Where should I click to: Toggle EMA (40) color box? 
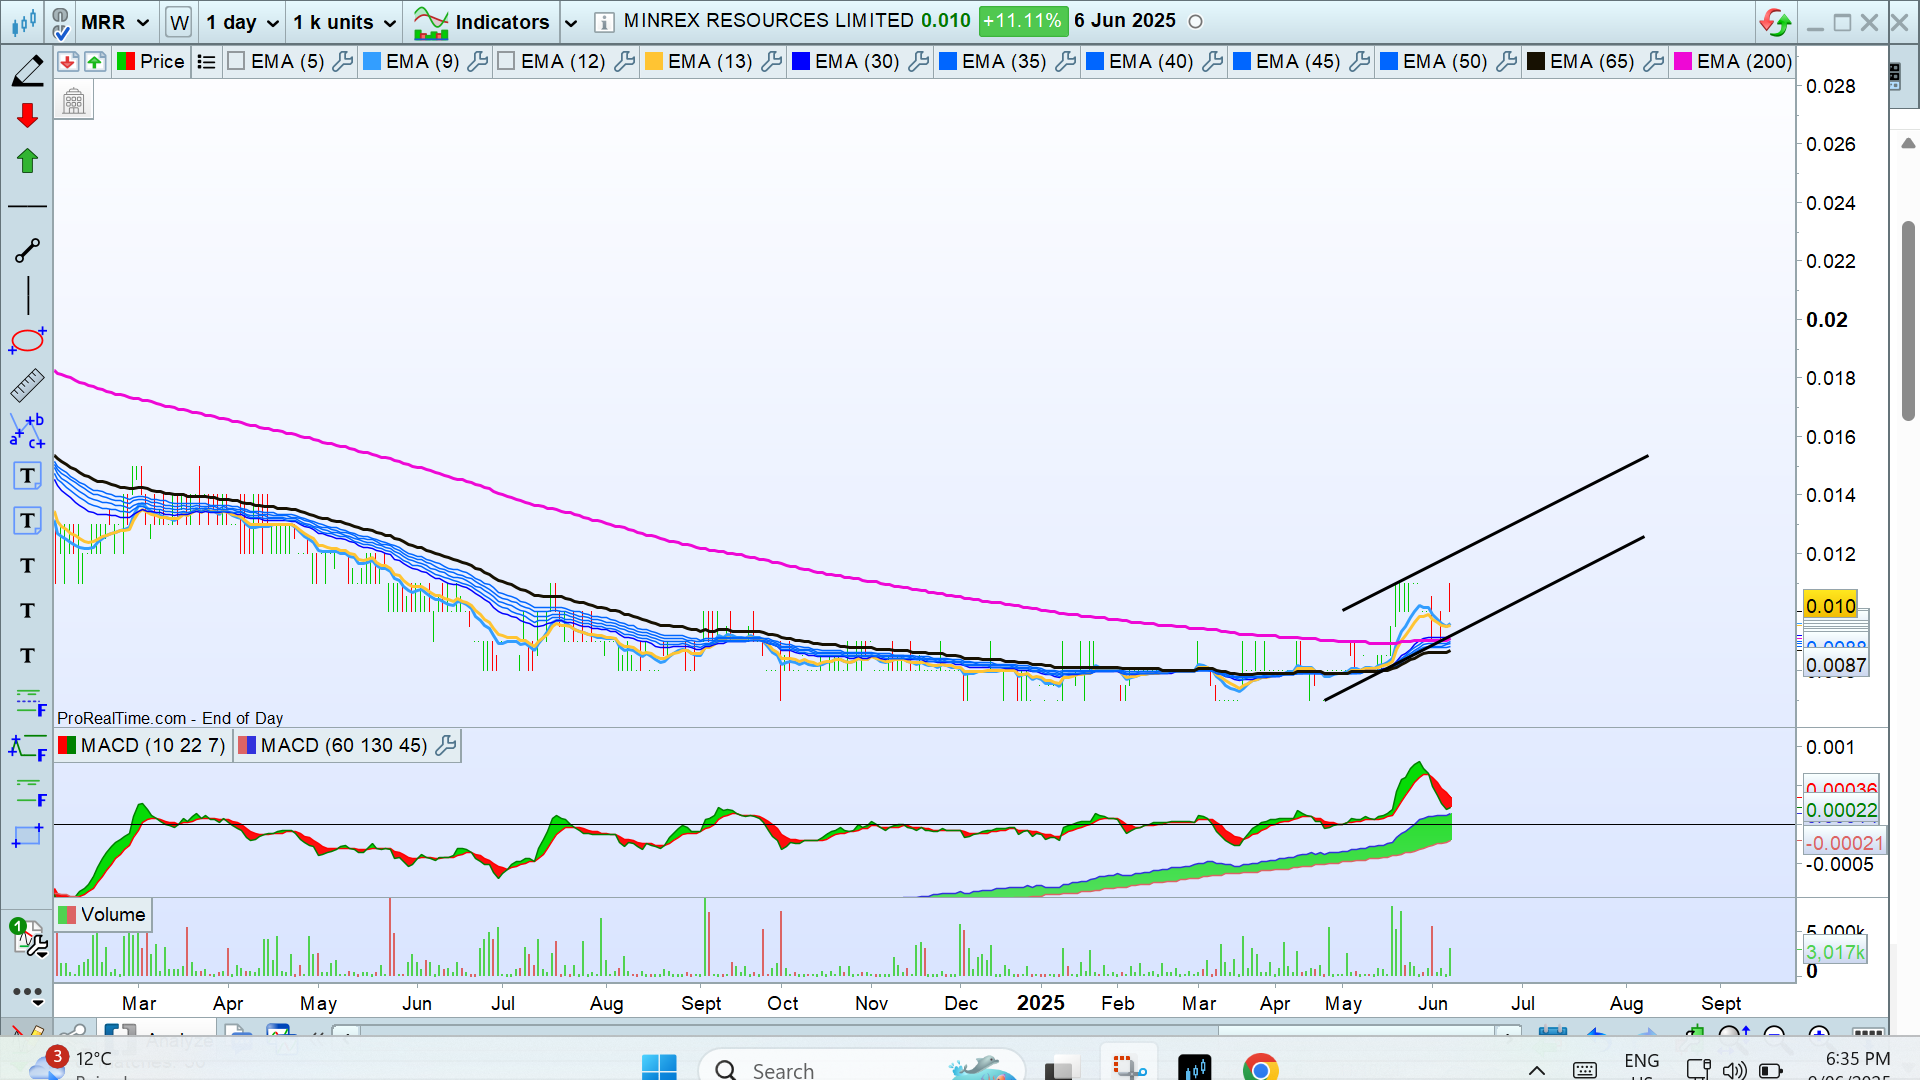pyautogui.click(x=1095, y=62)
